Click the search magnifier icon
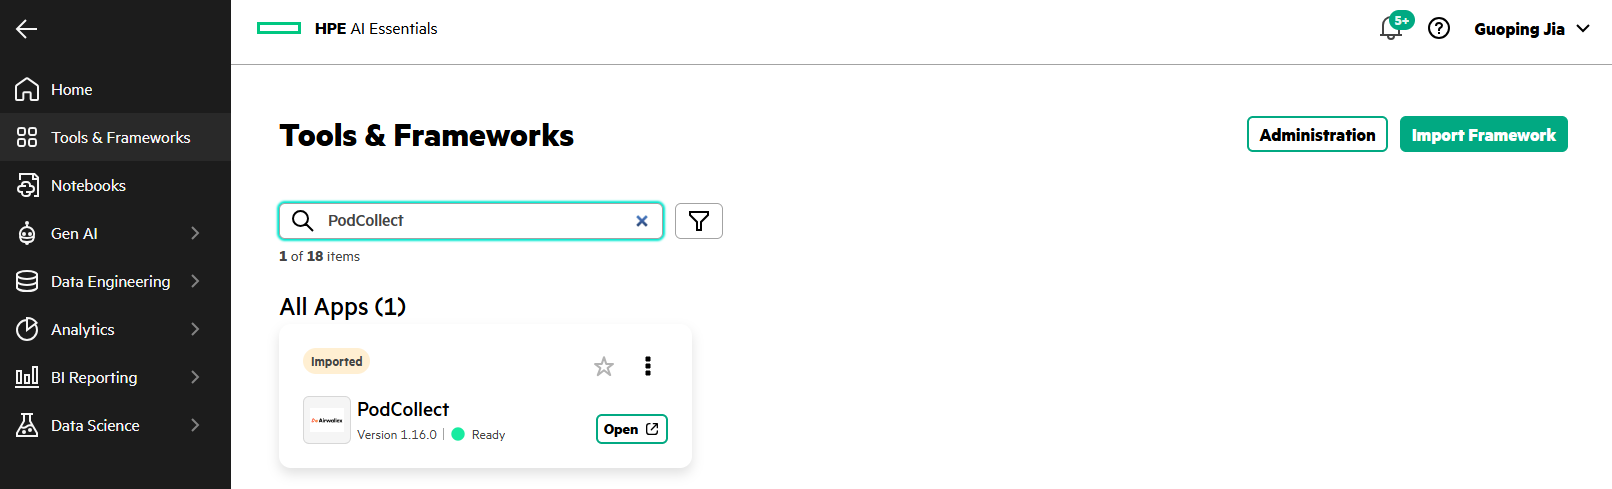Screen dimensions: 1612x489 coord(302,220)
